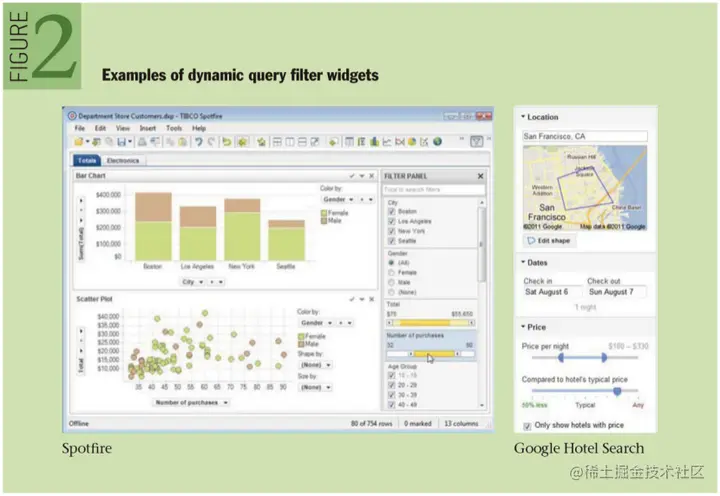This screenshot has height=496, width=720.
Task: Select the (None) gender radio button
Action: click(391, 292)
